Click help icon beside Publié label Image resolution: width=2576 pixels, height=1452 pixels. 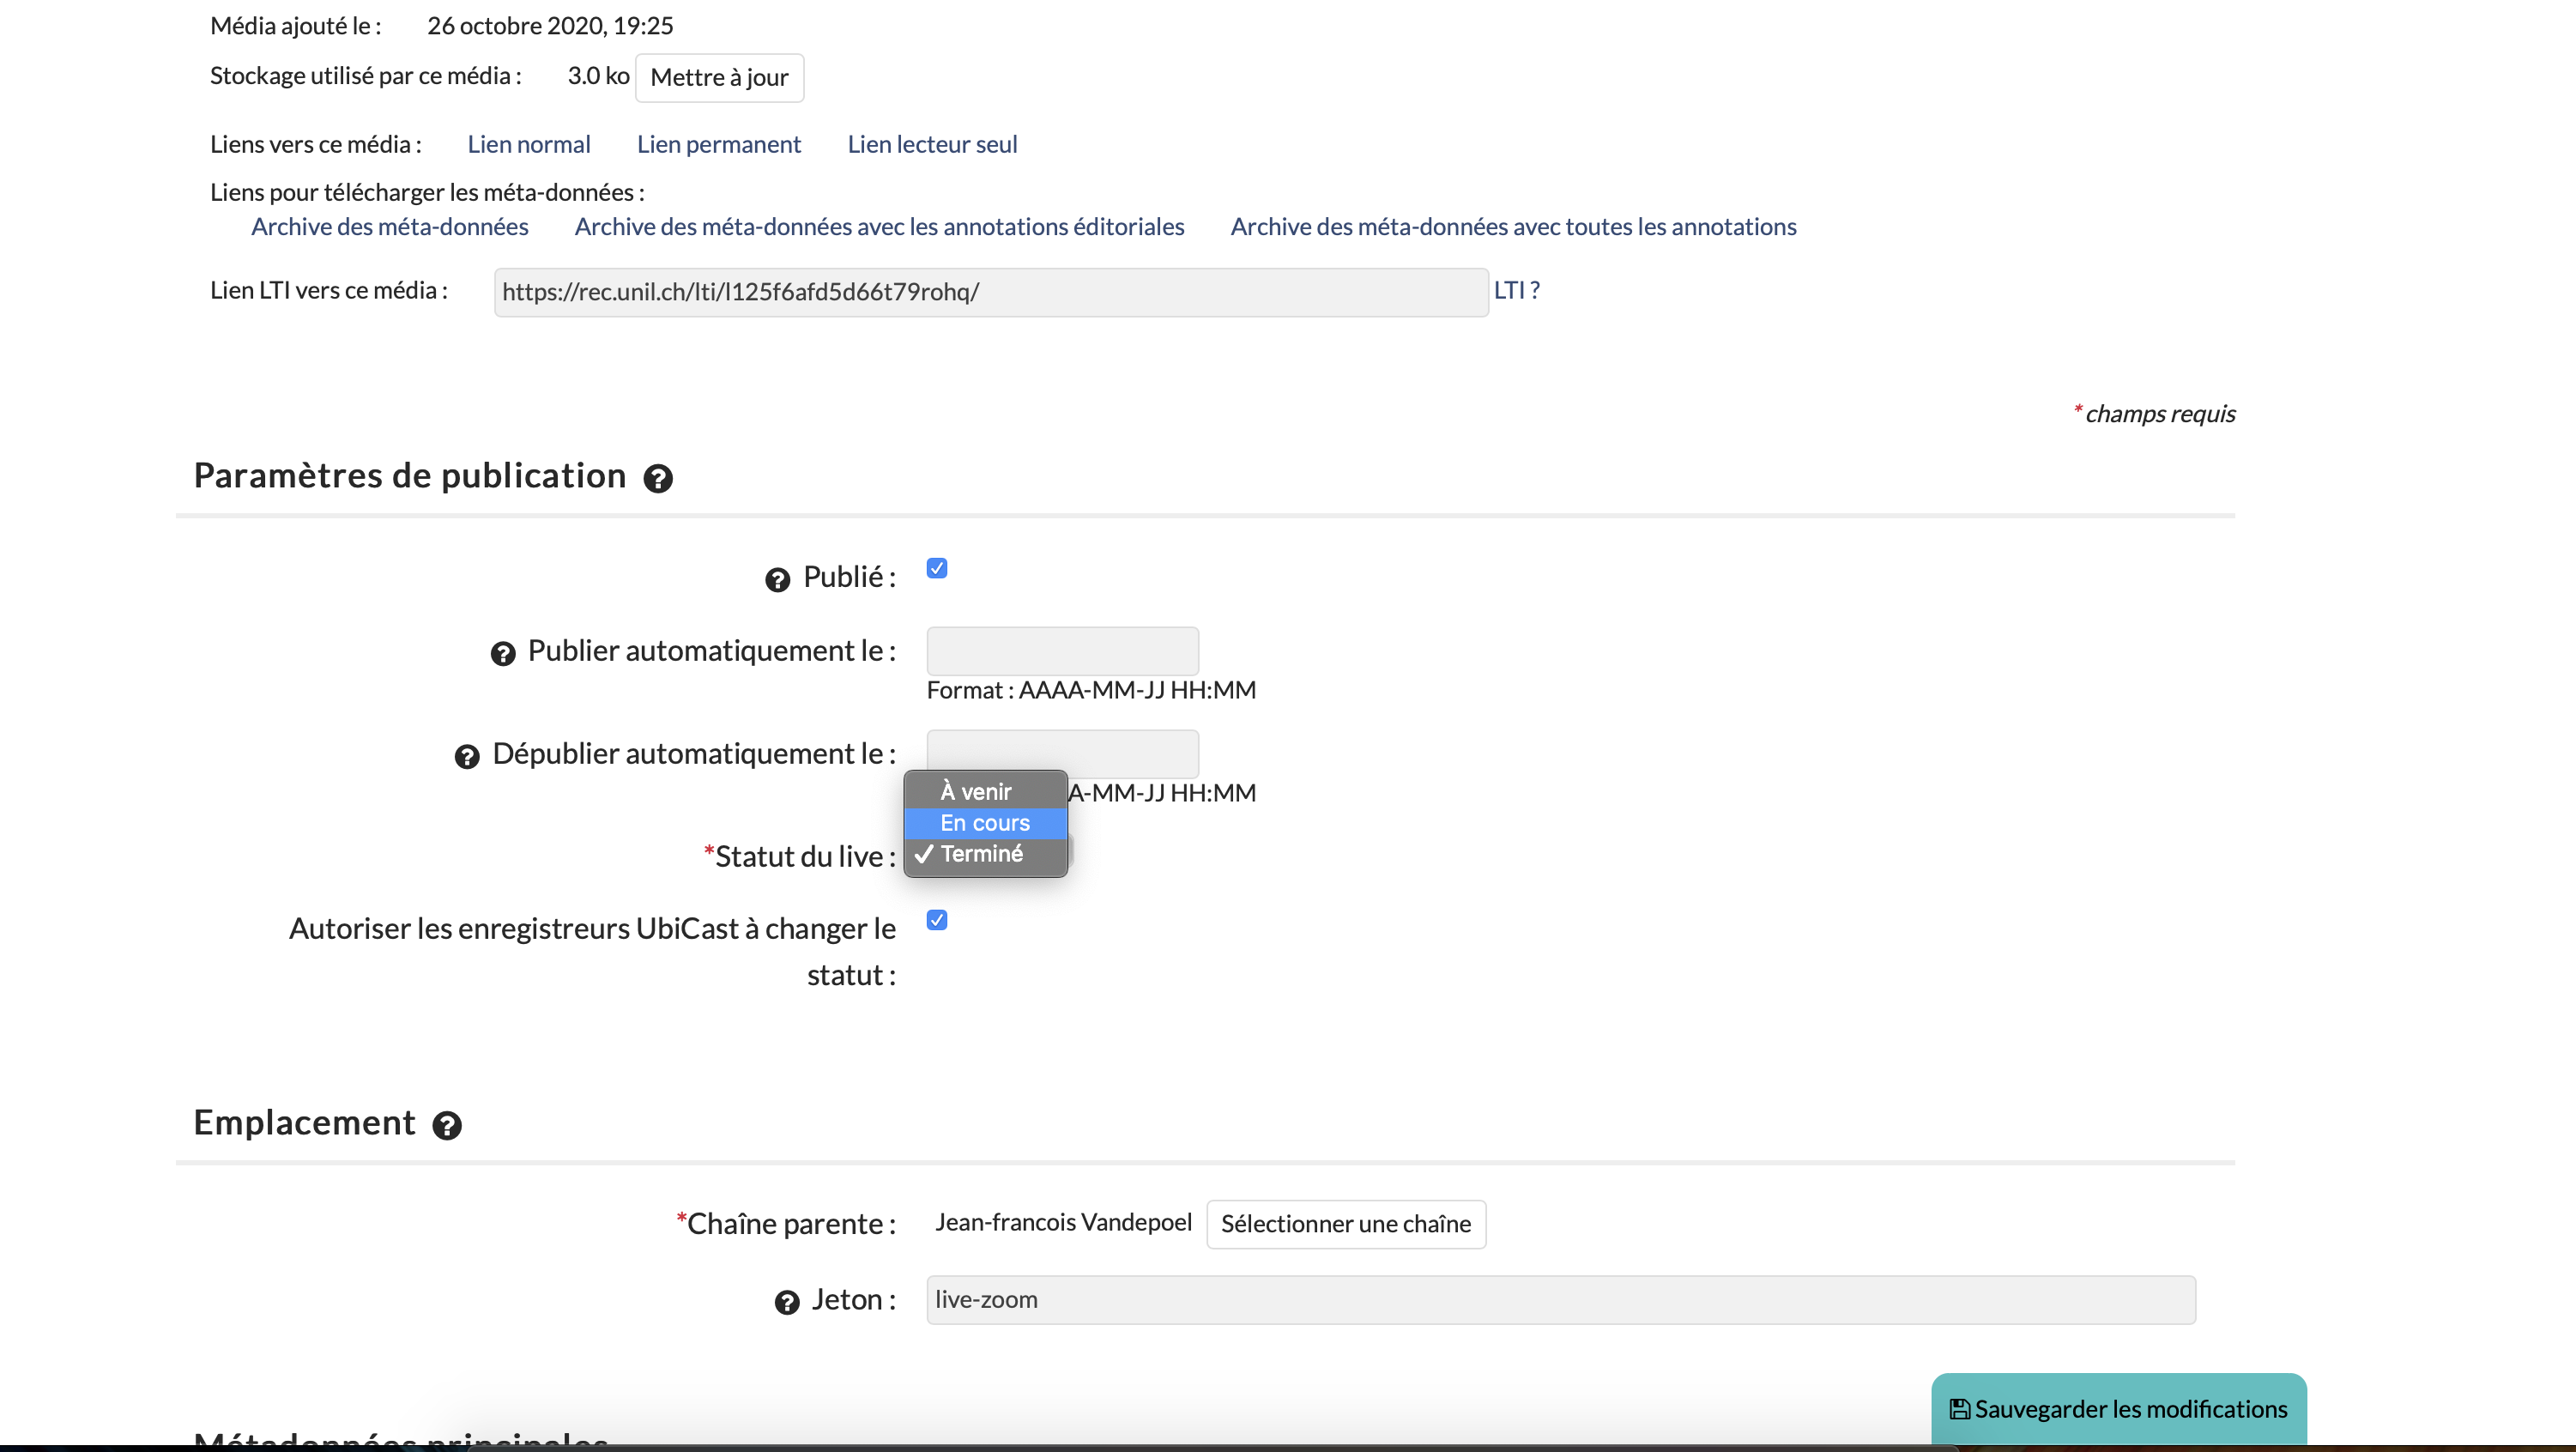click(x=777, y=580)
